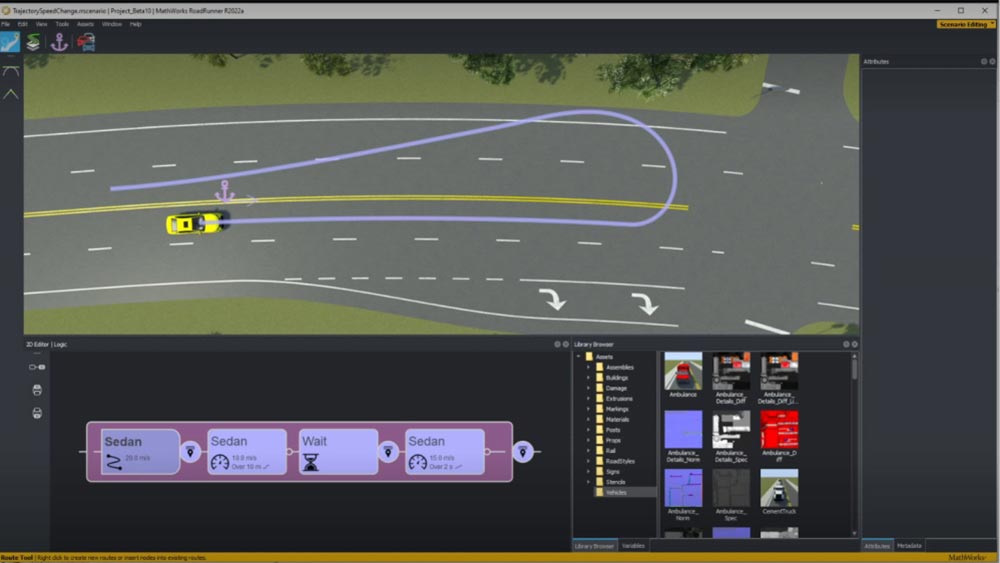
Task: Click the green stacked layers tool icon
Action: (34, 42)
